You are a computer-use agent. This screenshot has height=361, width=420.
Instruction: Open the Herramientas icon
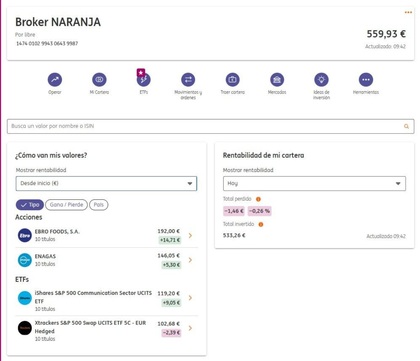point(366,80)
